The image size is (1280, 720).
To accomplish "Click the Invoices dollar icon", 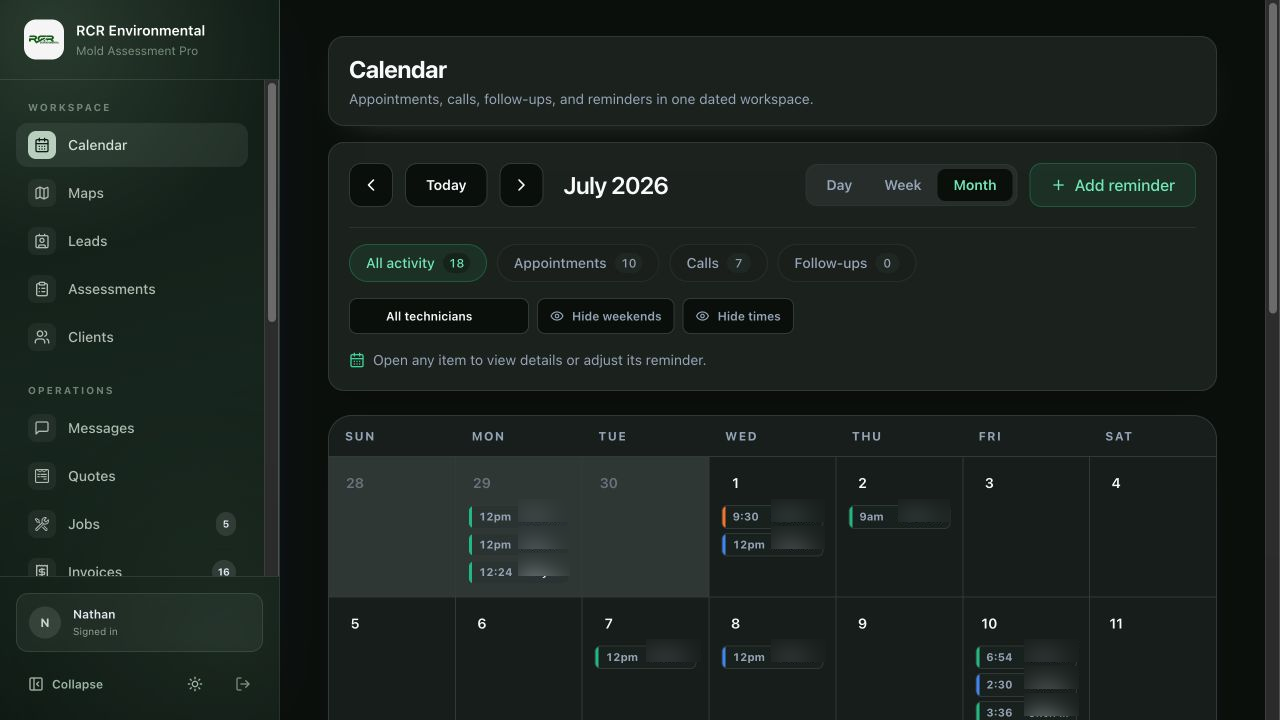I will pyautogui.click(x=42, y=569).
